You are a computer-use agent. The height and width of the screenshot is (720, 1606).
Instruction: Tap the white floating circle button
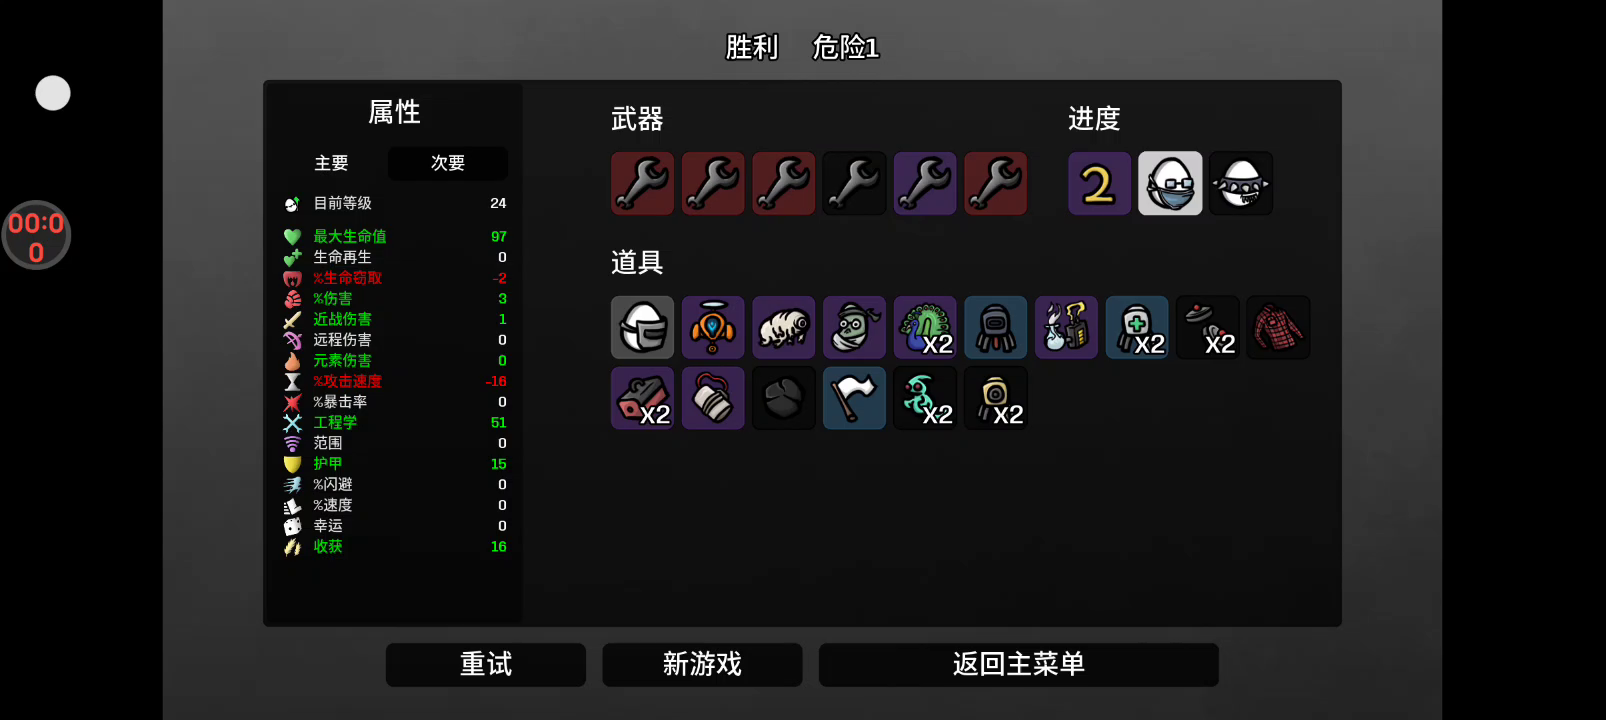(x=53, y=93)
